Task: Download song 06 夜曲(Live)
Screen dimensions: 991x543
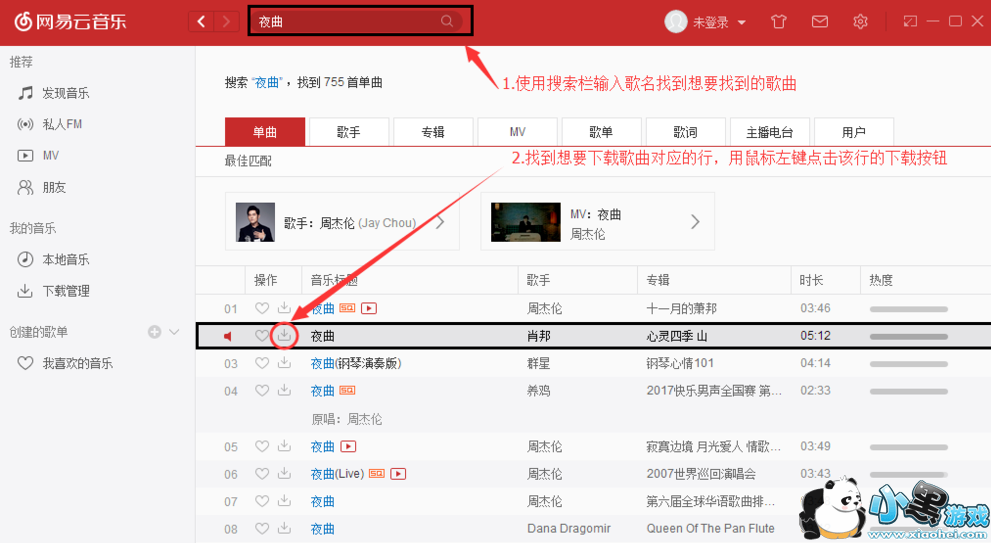Action: click(284, 473)
